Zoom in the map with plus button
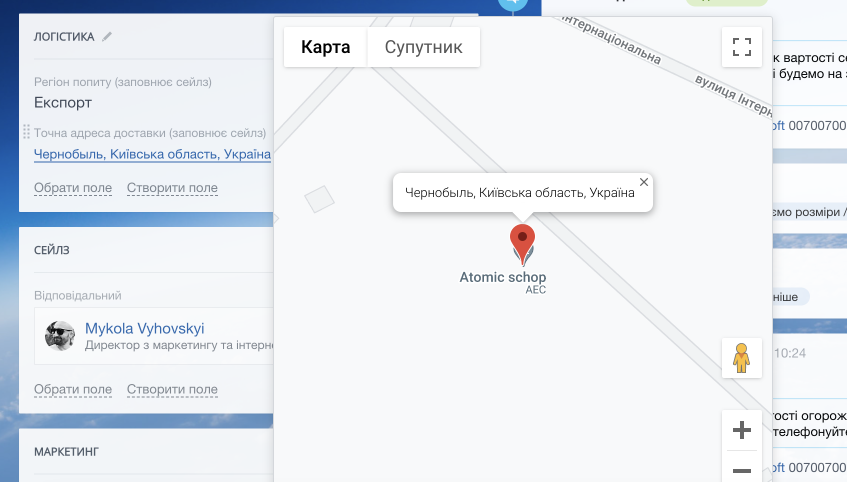Image resolution: width=847 pixels, height=482 pixels. [741, 431]
